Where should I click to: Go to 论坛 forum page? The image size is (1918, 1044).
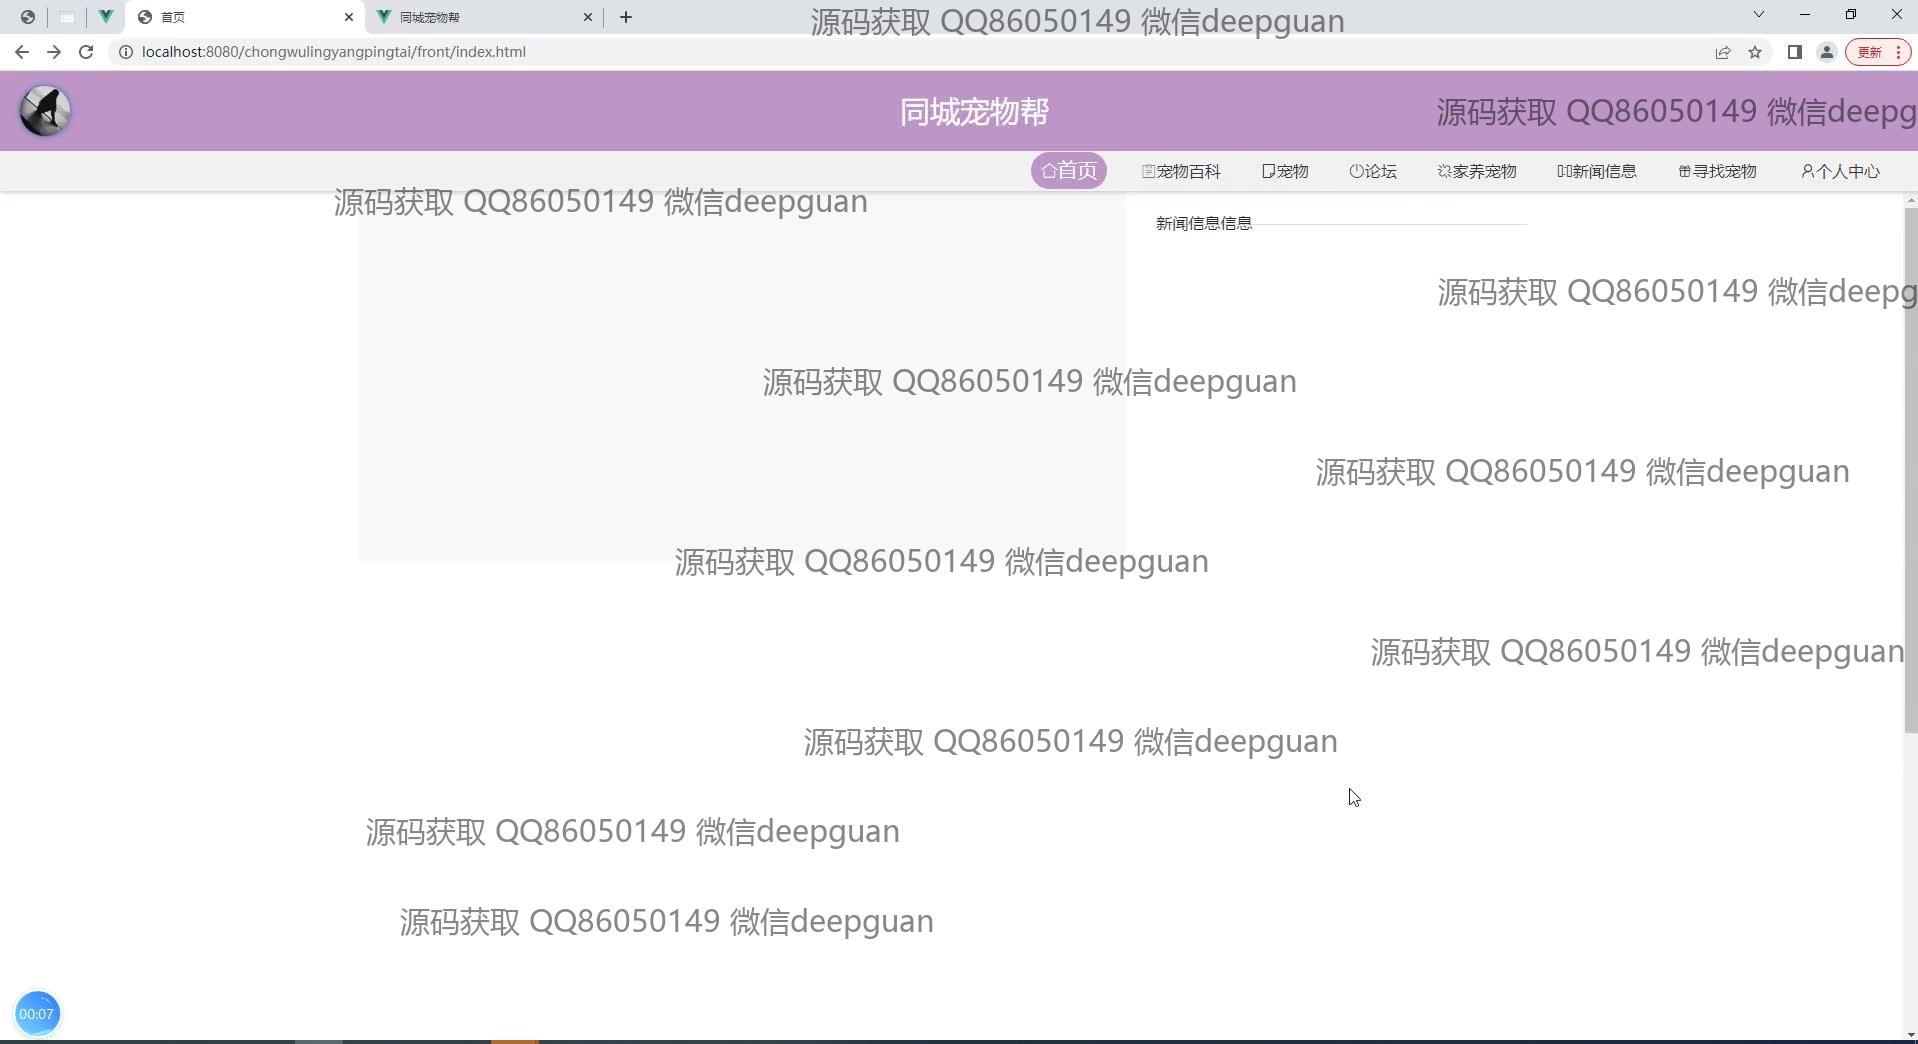pyautogui.click(x=1373, y=171)
